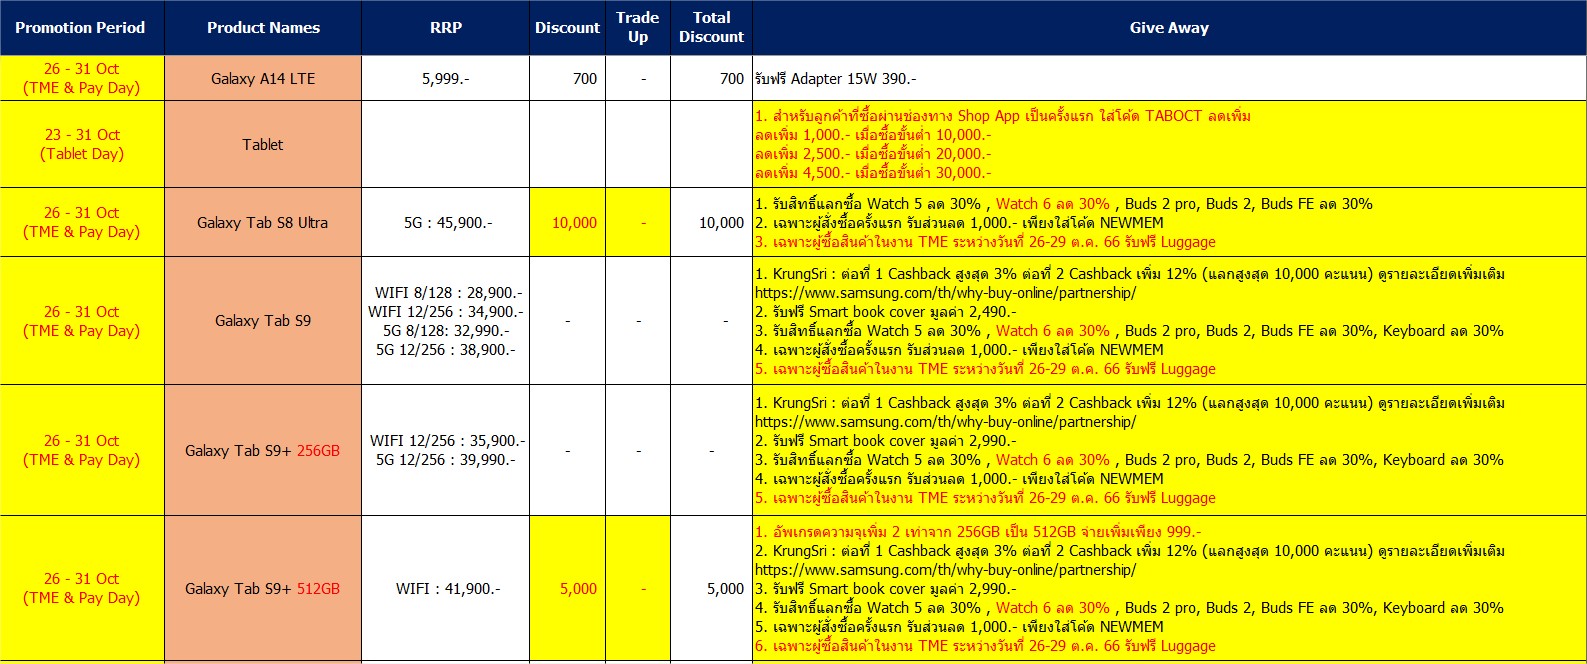Select the Galaxy Tab S8 Ultra cell
Screen dimensions: 1587x664
(x=263, y=222)
